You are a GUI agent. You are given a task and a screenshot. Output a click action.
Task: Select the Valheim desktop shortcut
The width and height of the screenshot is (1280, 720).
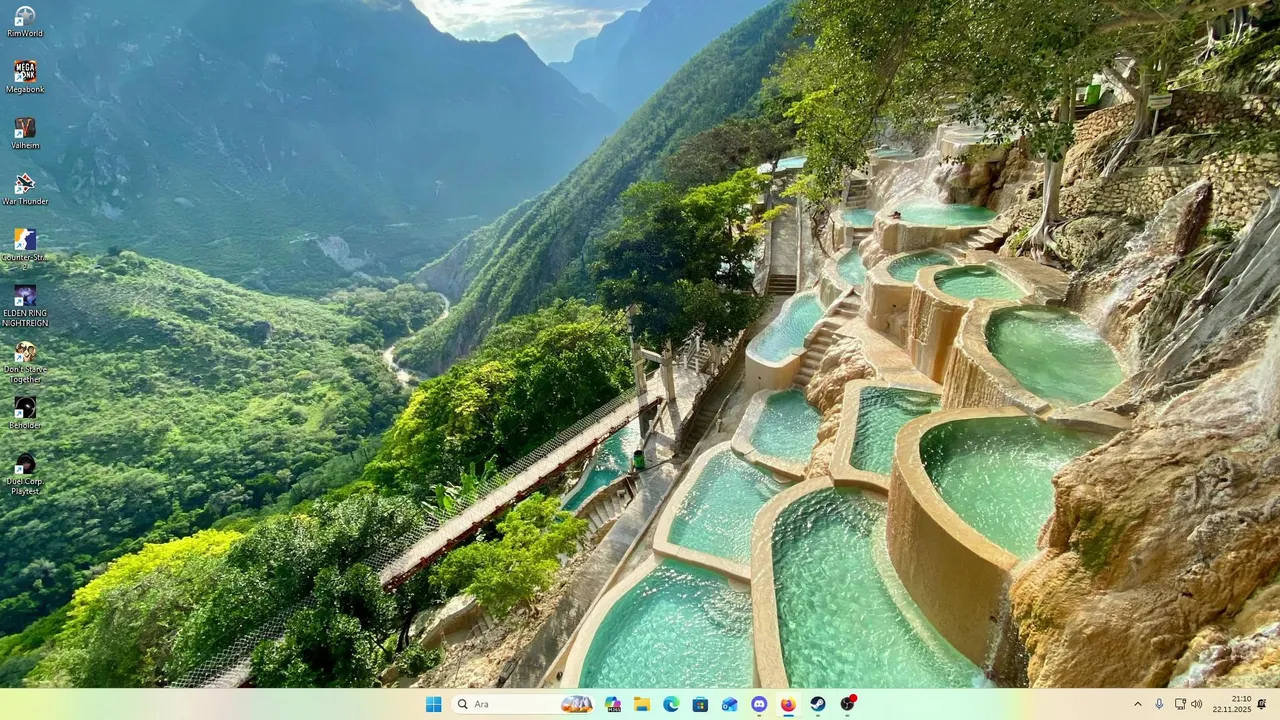pyautogui.click(x=25, y=134)
